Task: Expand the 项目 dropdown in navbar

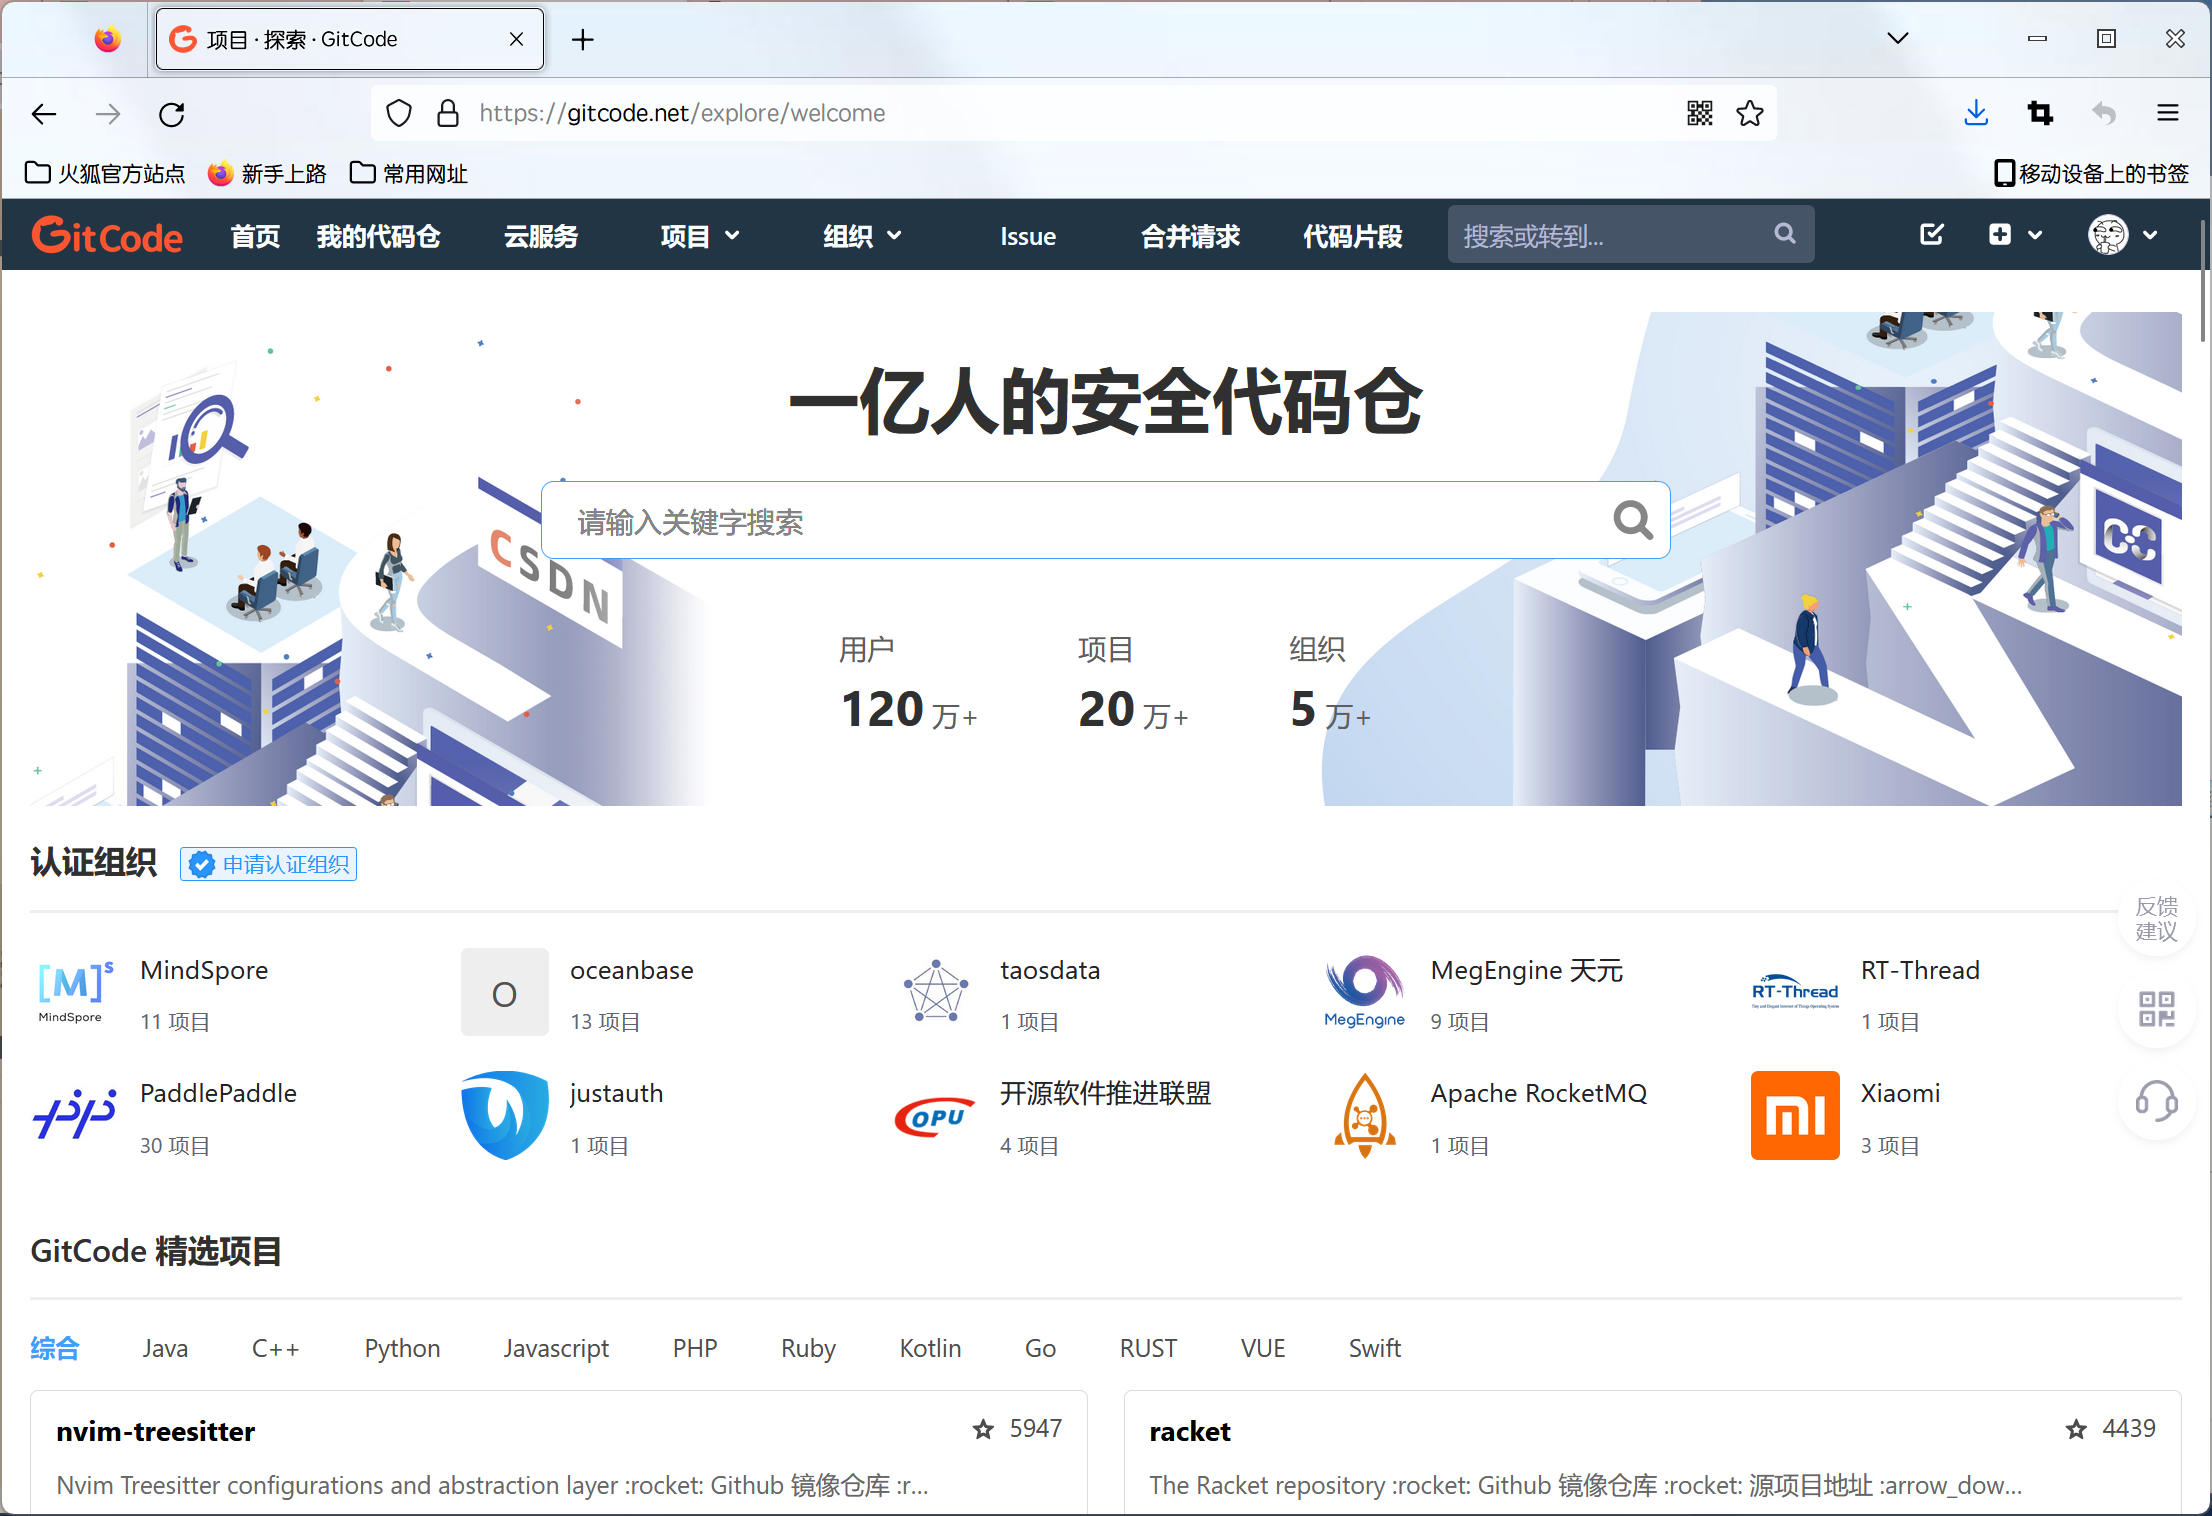Action: (x=700, y=236)
